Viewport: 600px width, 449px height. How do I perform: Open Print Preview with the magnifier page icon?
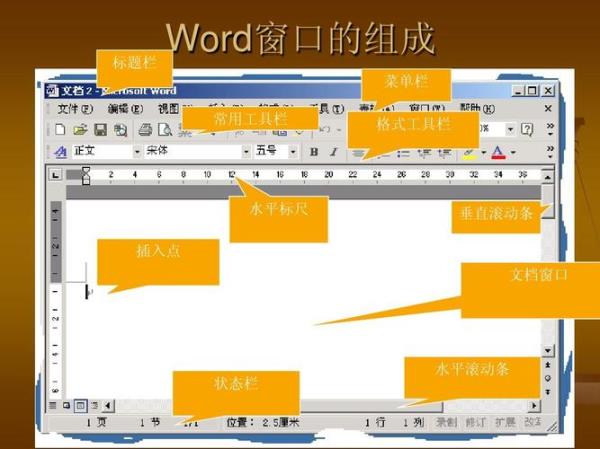pos(165,130)
